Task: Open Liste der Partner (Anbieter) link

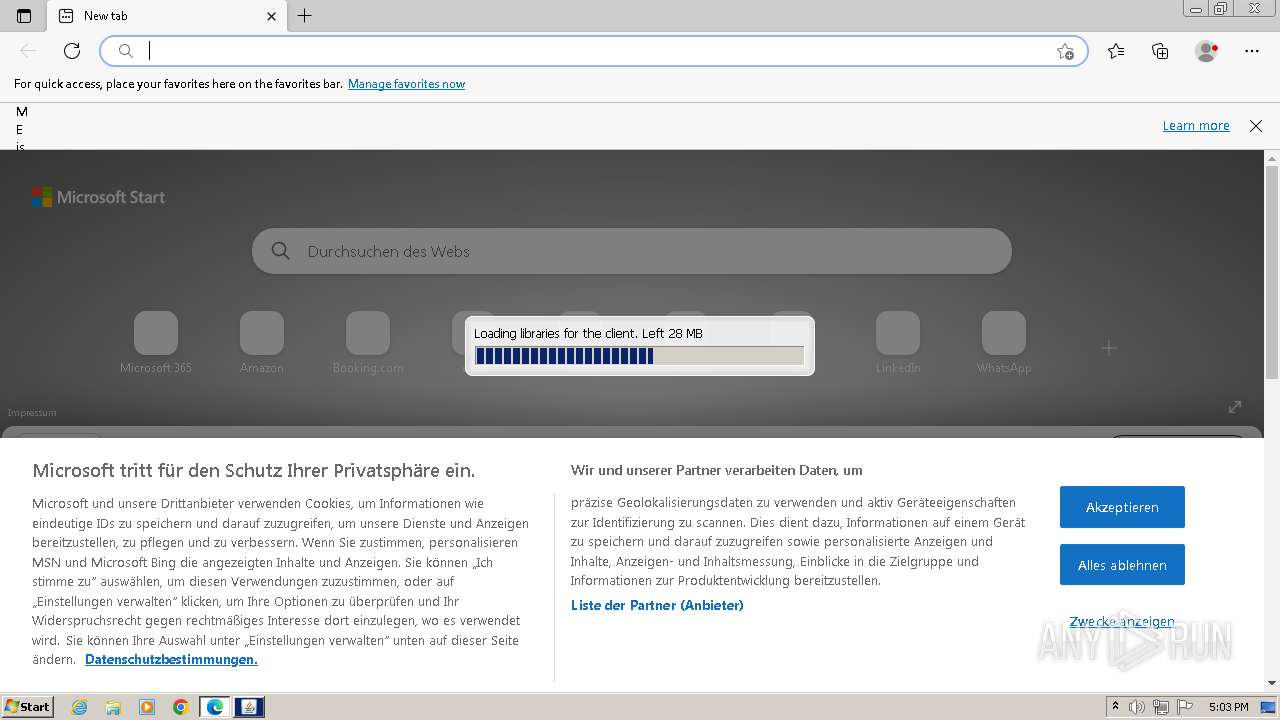Action: click(x=657, y=605)
